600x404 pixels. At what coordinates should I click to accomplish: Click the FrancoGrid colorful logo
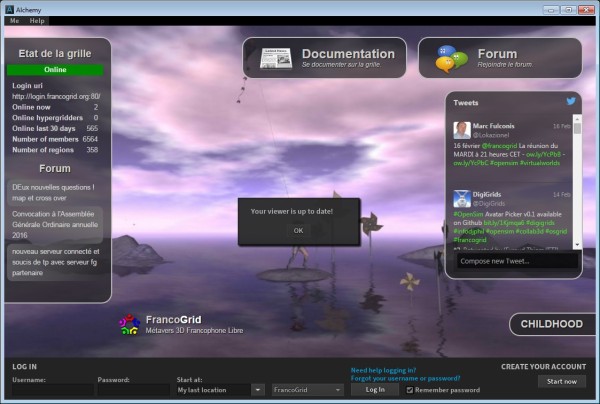click(x=129, y=324)
